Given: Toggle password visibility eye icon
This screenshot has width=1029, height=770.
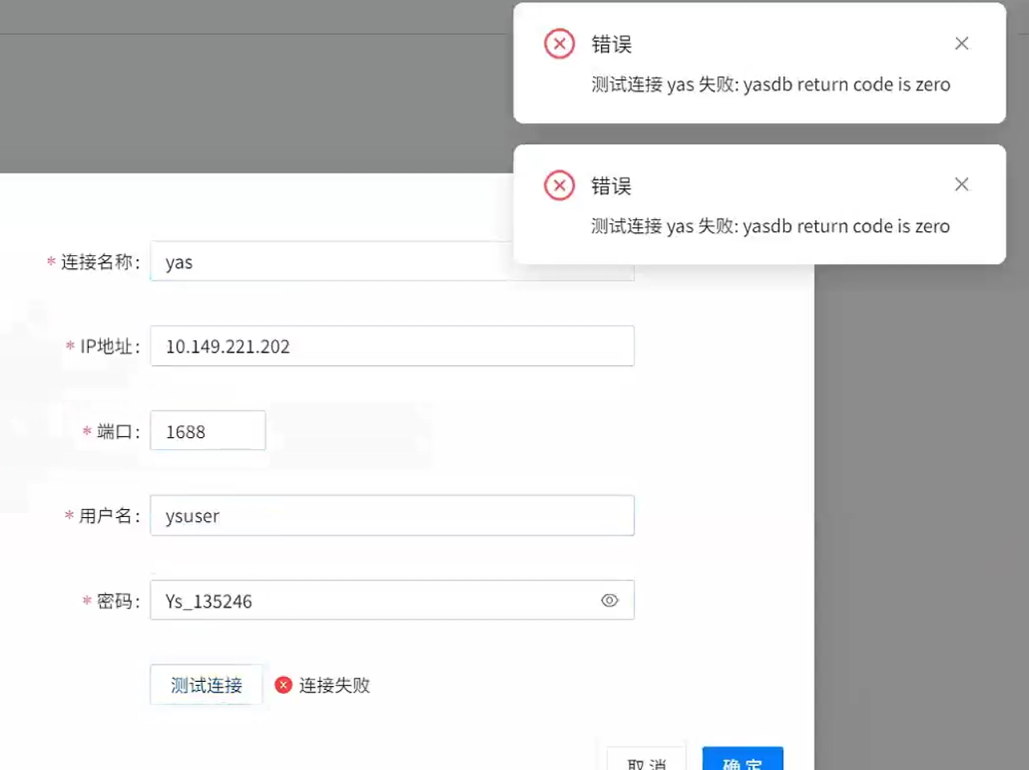Looking at the screenshot, I should [x=610, y=600].
